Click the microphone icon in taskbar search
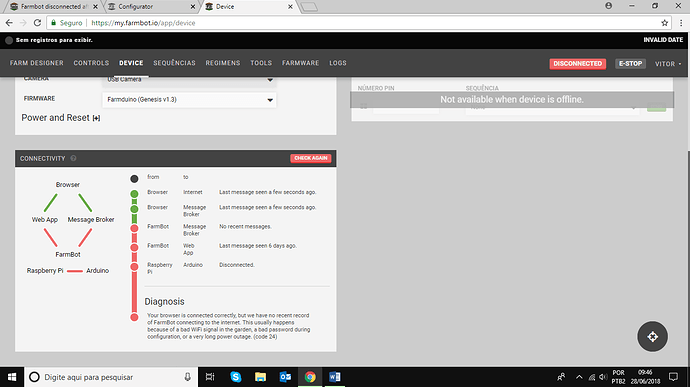 pos(187,377)
